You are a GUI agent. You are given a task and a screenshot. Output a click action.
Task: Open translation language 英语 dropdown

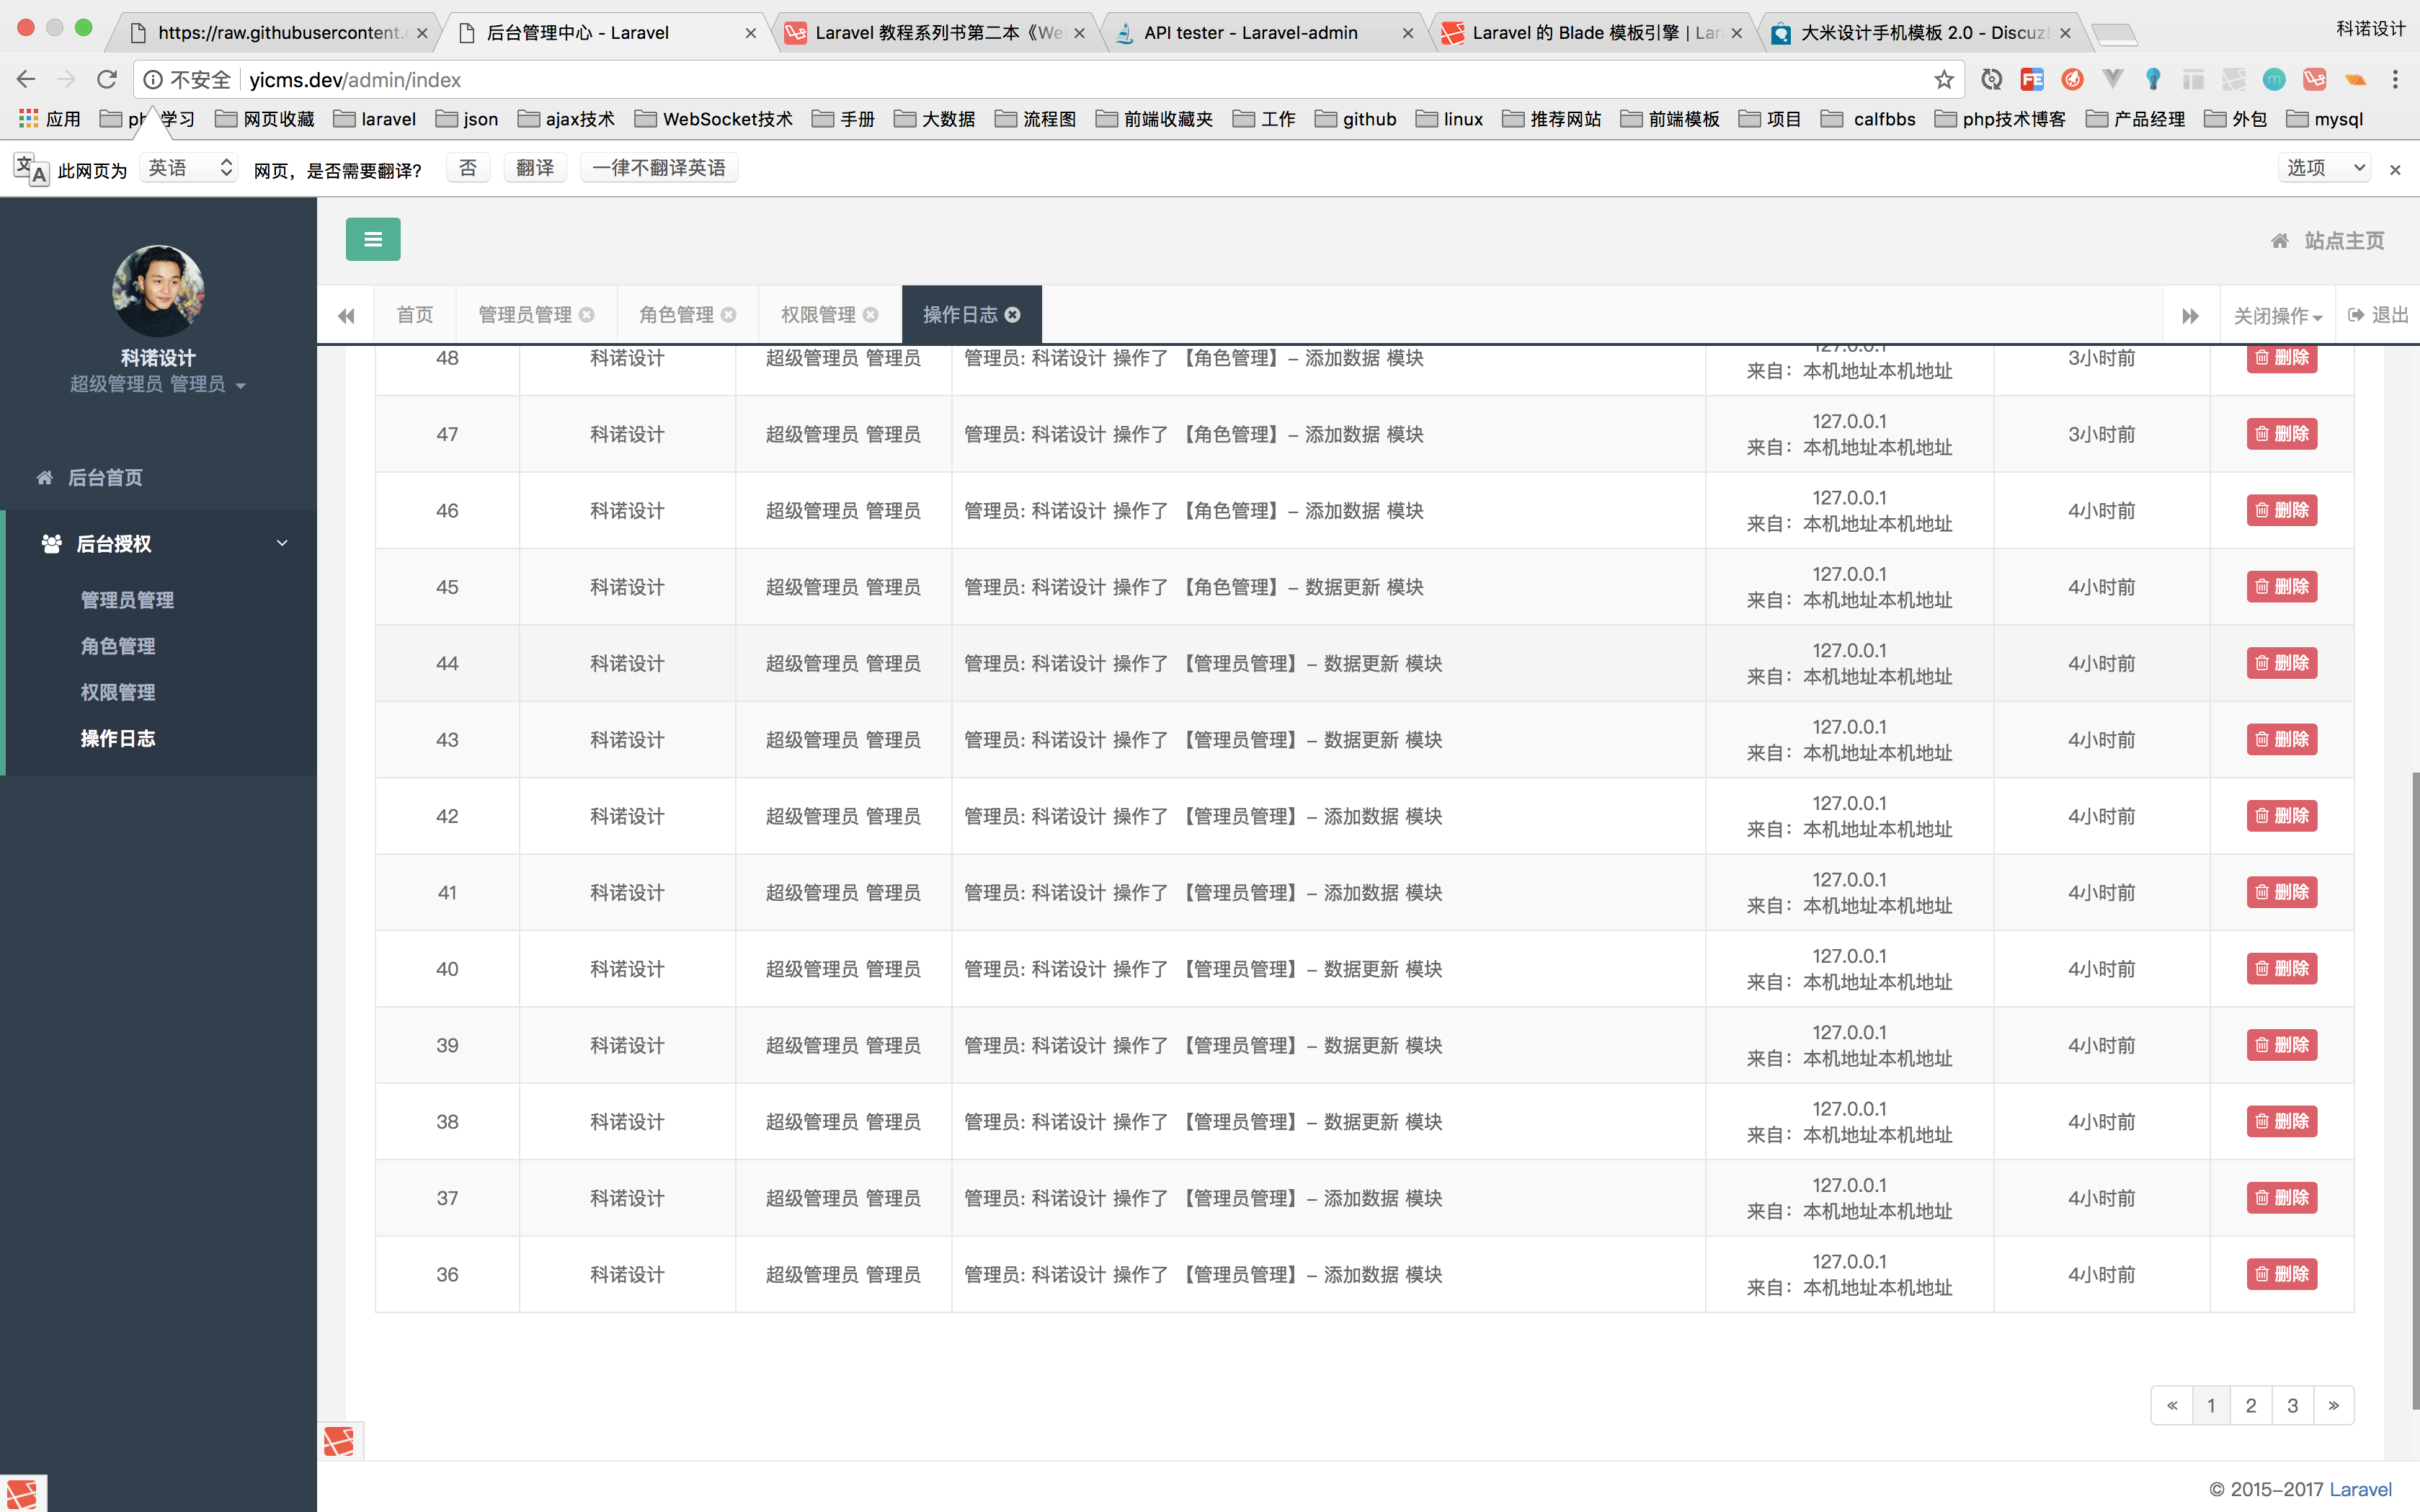[189, 168]
